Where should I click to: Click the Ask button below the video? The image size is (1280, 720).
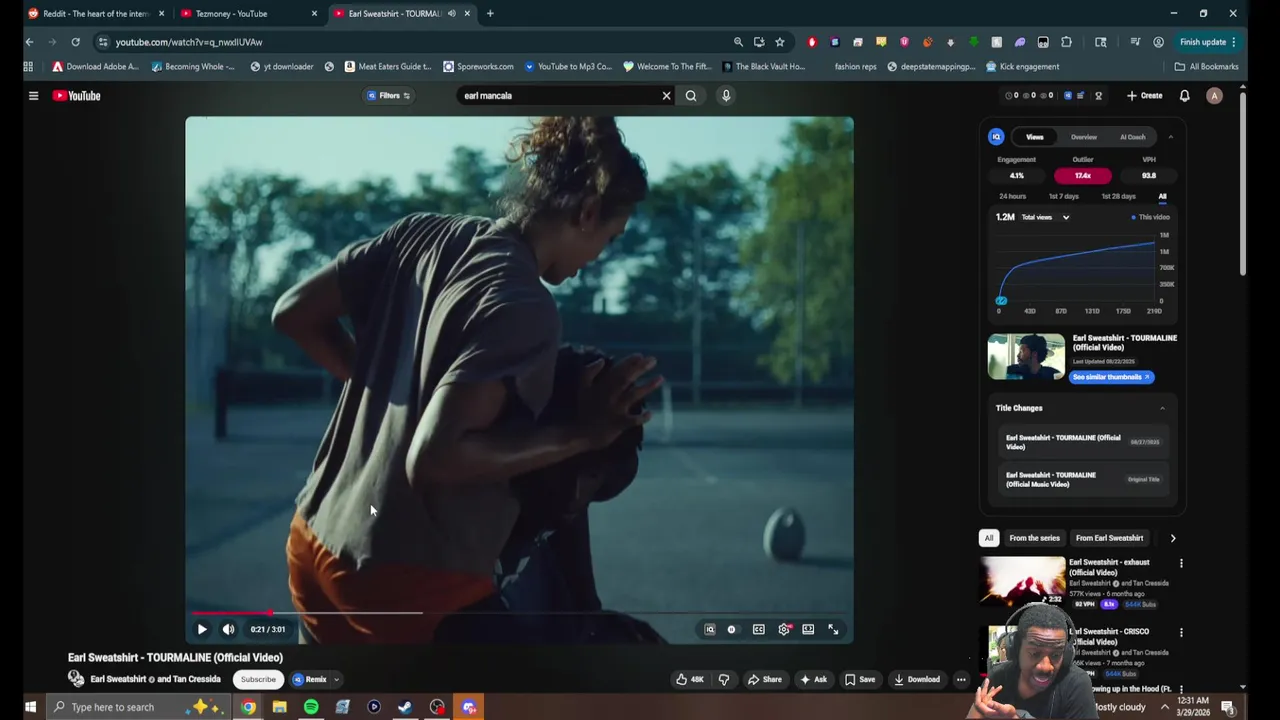(814, 679)
